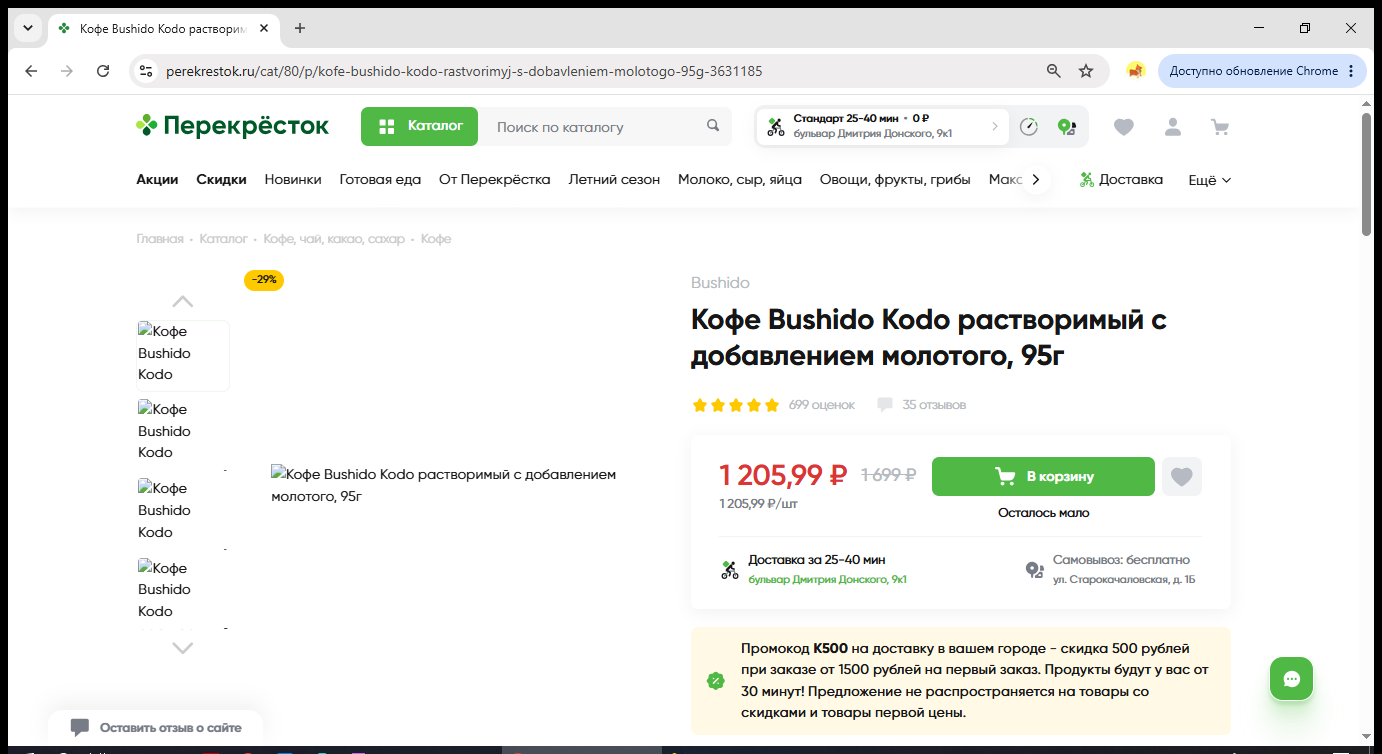Screen dimensions: 1382x754
Task: Add product to favorites with heart button
Action: click(1182, 477)
